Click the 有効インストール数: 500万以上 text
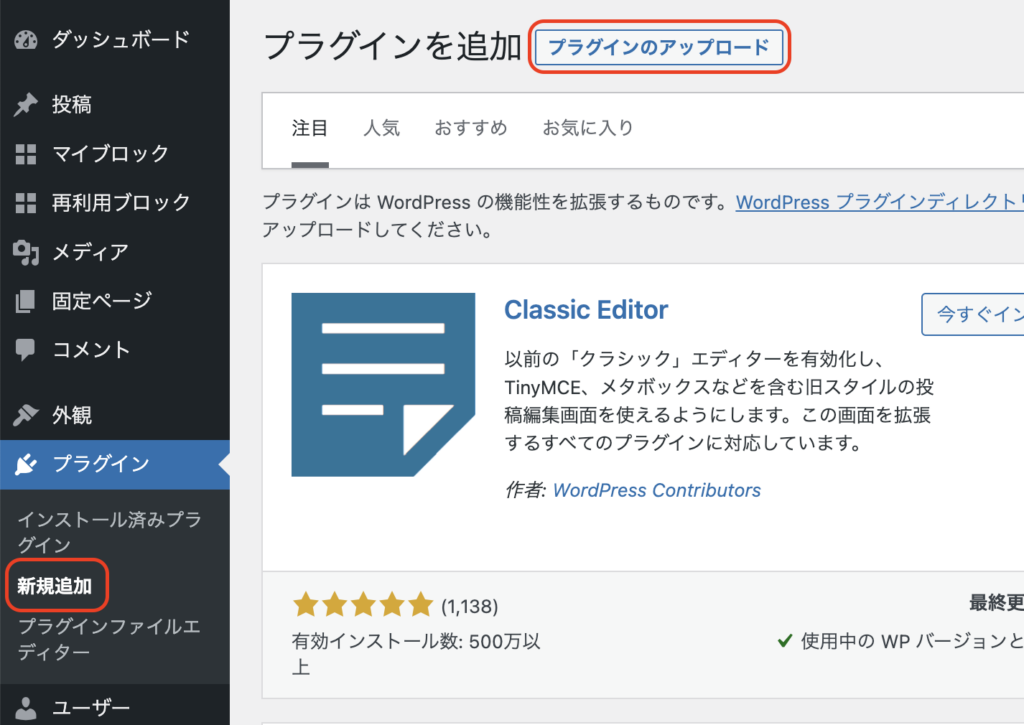The width and height of the screenshot is (1024, 725). point(416,654)
